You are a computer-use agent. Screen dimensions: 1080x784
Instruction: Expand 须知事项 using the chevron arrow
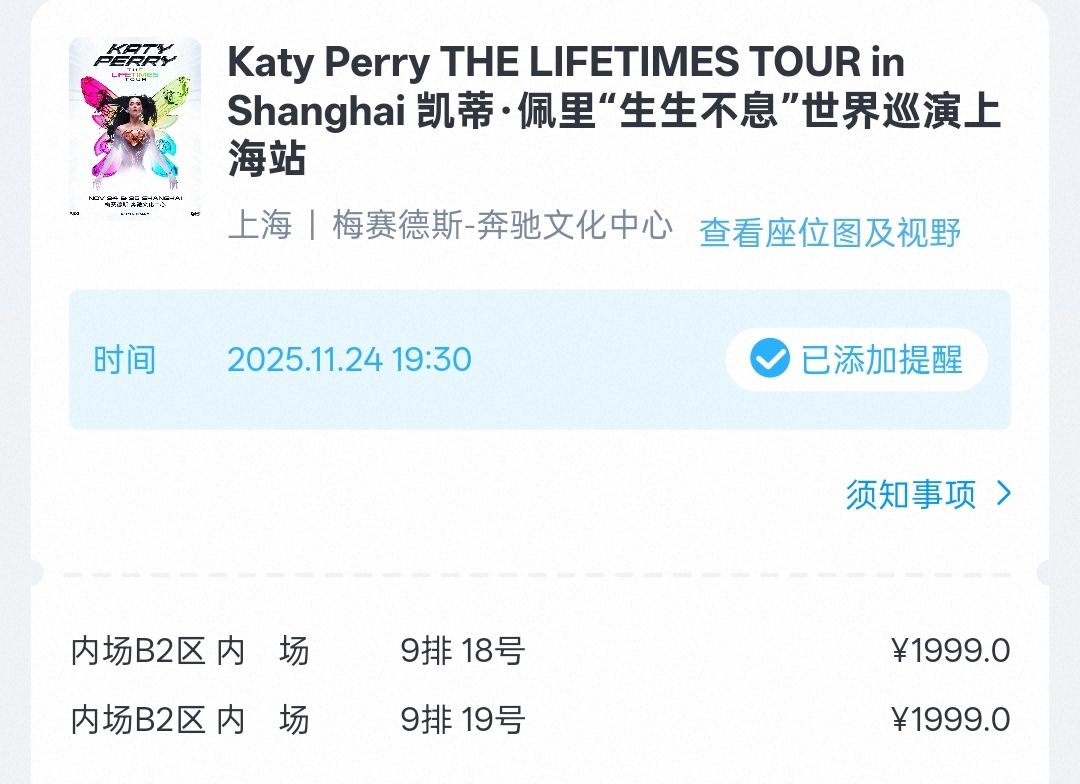tap(1004, 493)
